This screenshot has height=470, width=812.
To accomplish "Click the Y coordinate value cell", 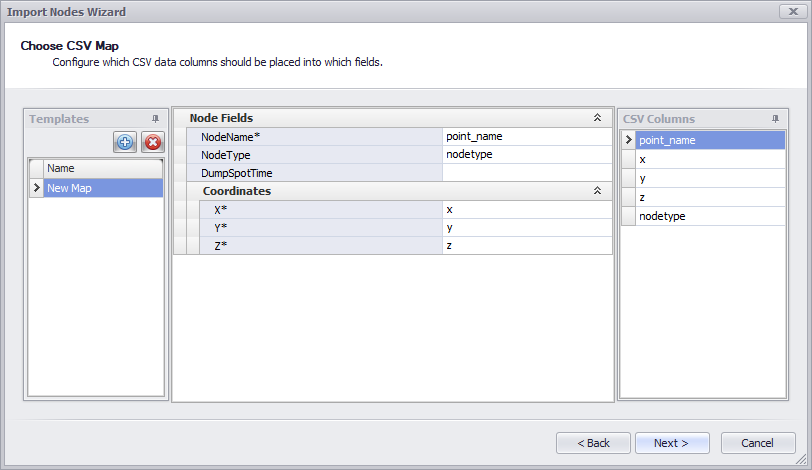I will [526, 228].
